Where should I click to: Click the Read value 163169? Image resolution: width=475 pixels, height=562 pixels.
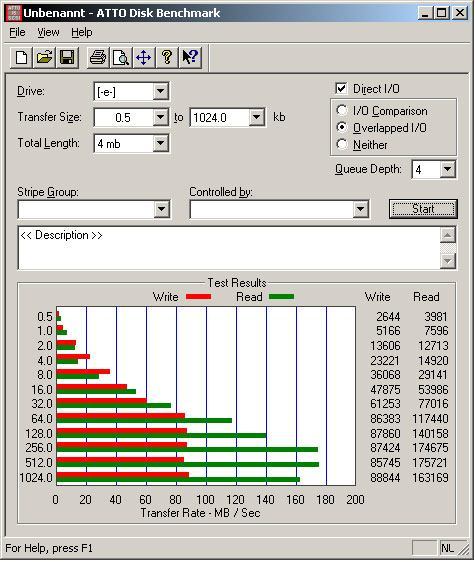click(430, 478)
